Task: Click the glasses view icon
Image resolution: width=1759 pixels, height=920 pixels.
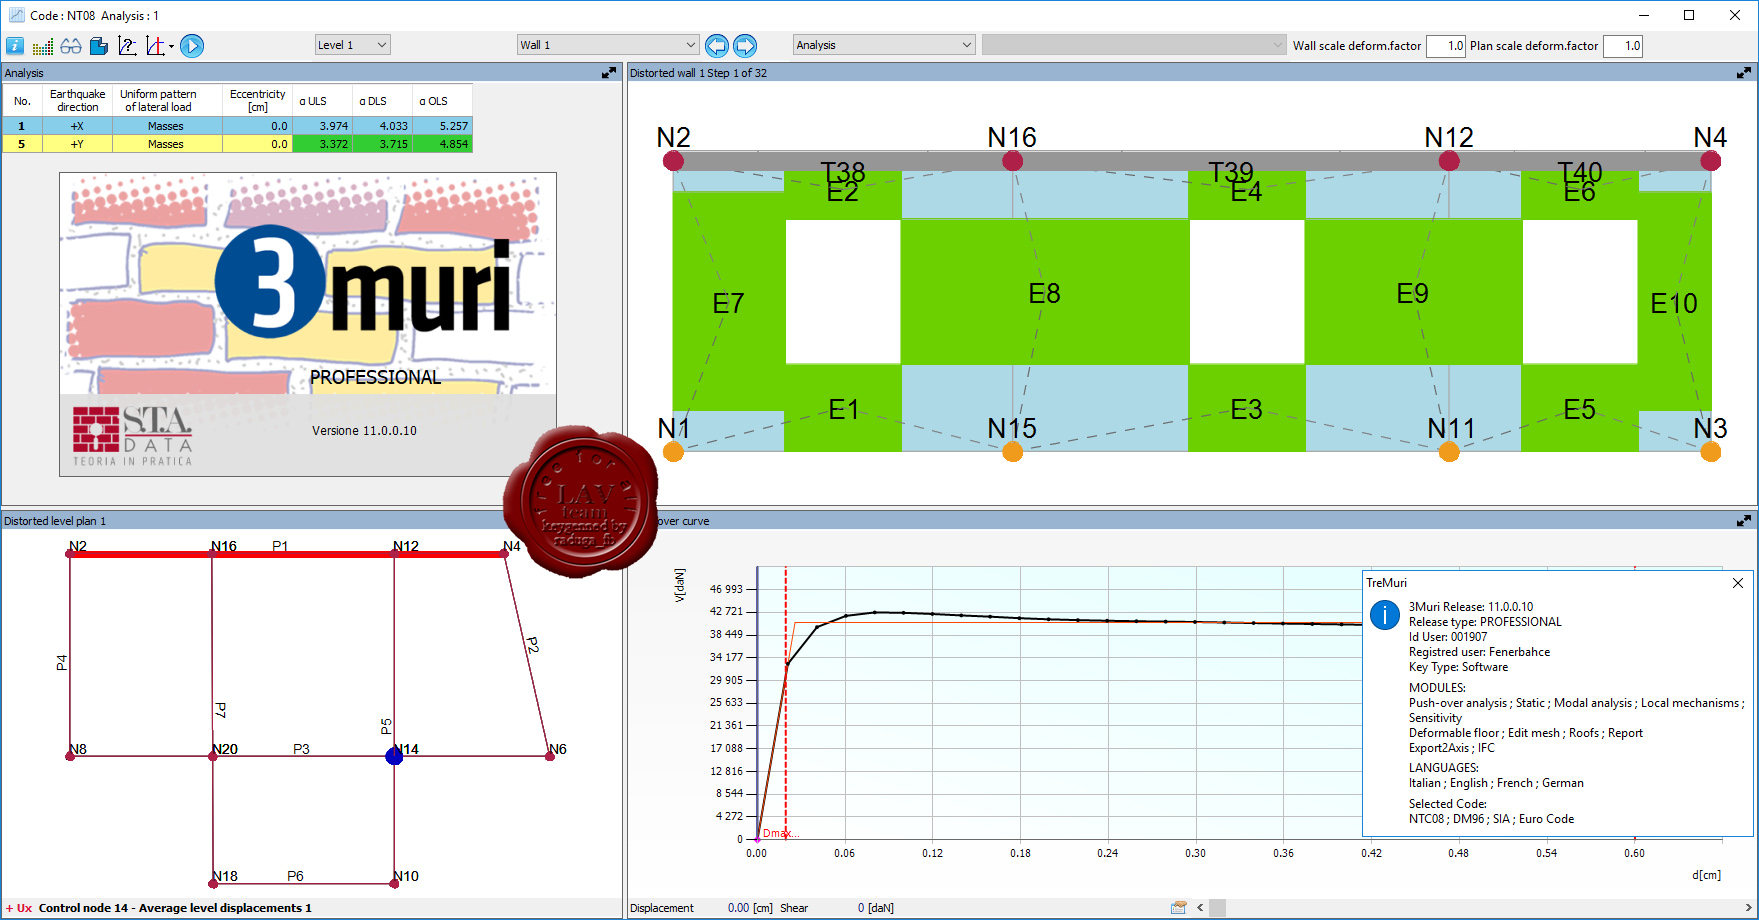Action: pos(70,46)
